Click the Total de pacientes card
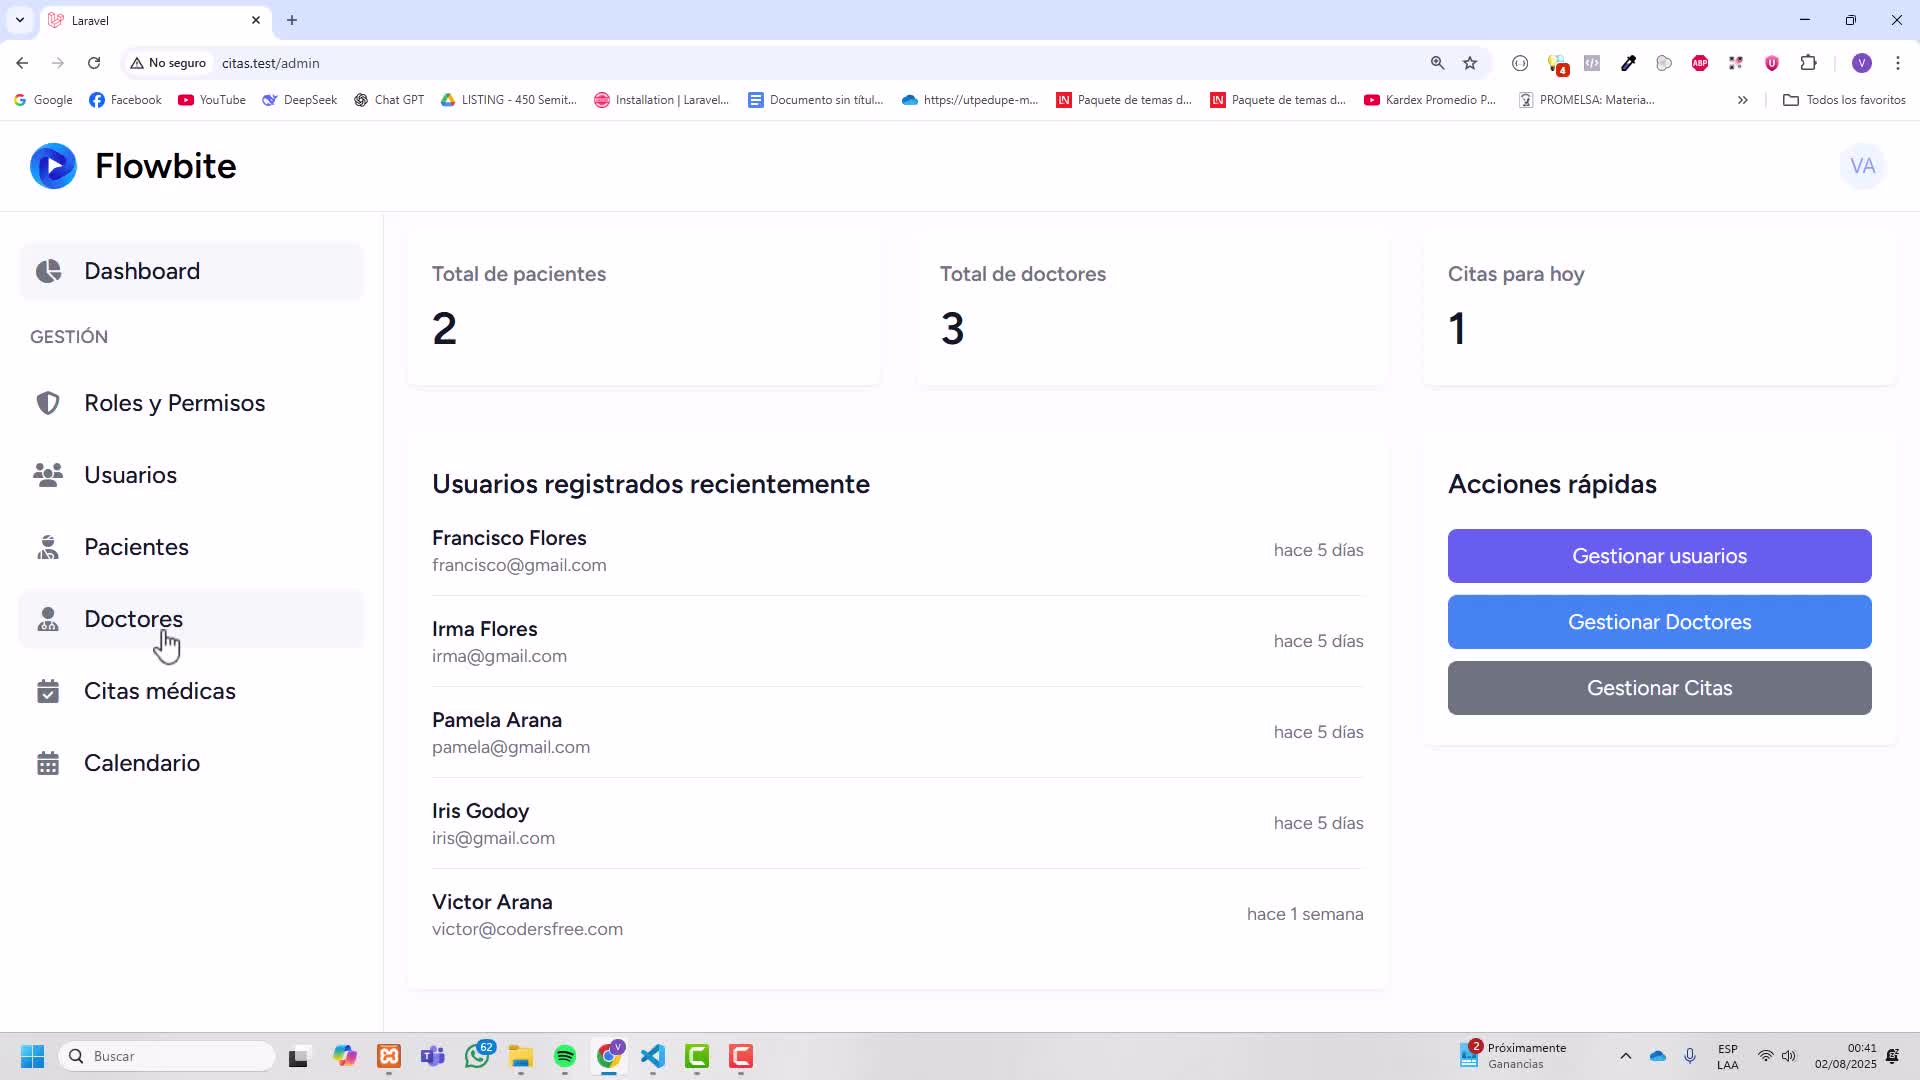Screen dimensions: 1920x1080 pyautogui.click(x=644, y=310)
